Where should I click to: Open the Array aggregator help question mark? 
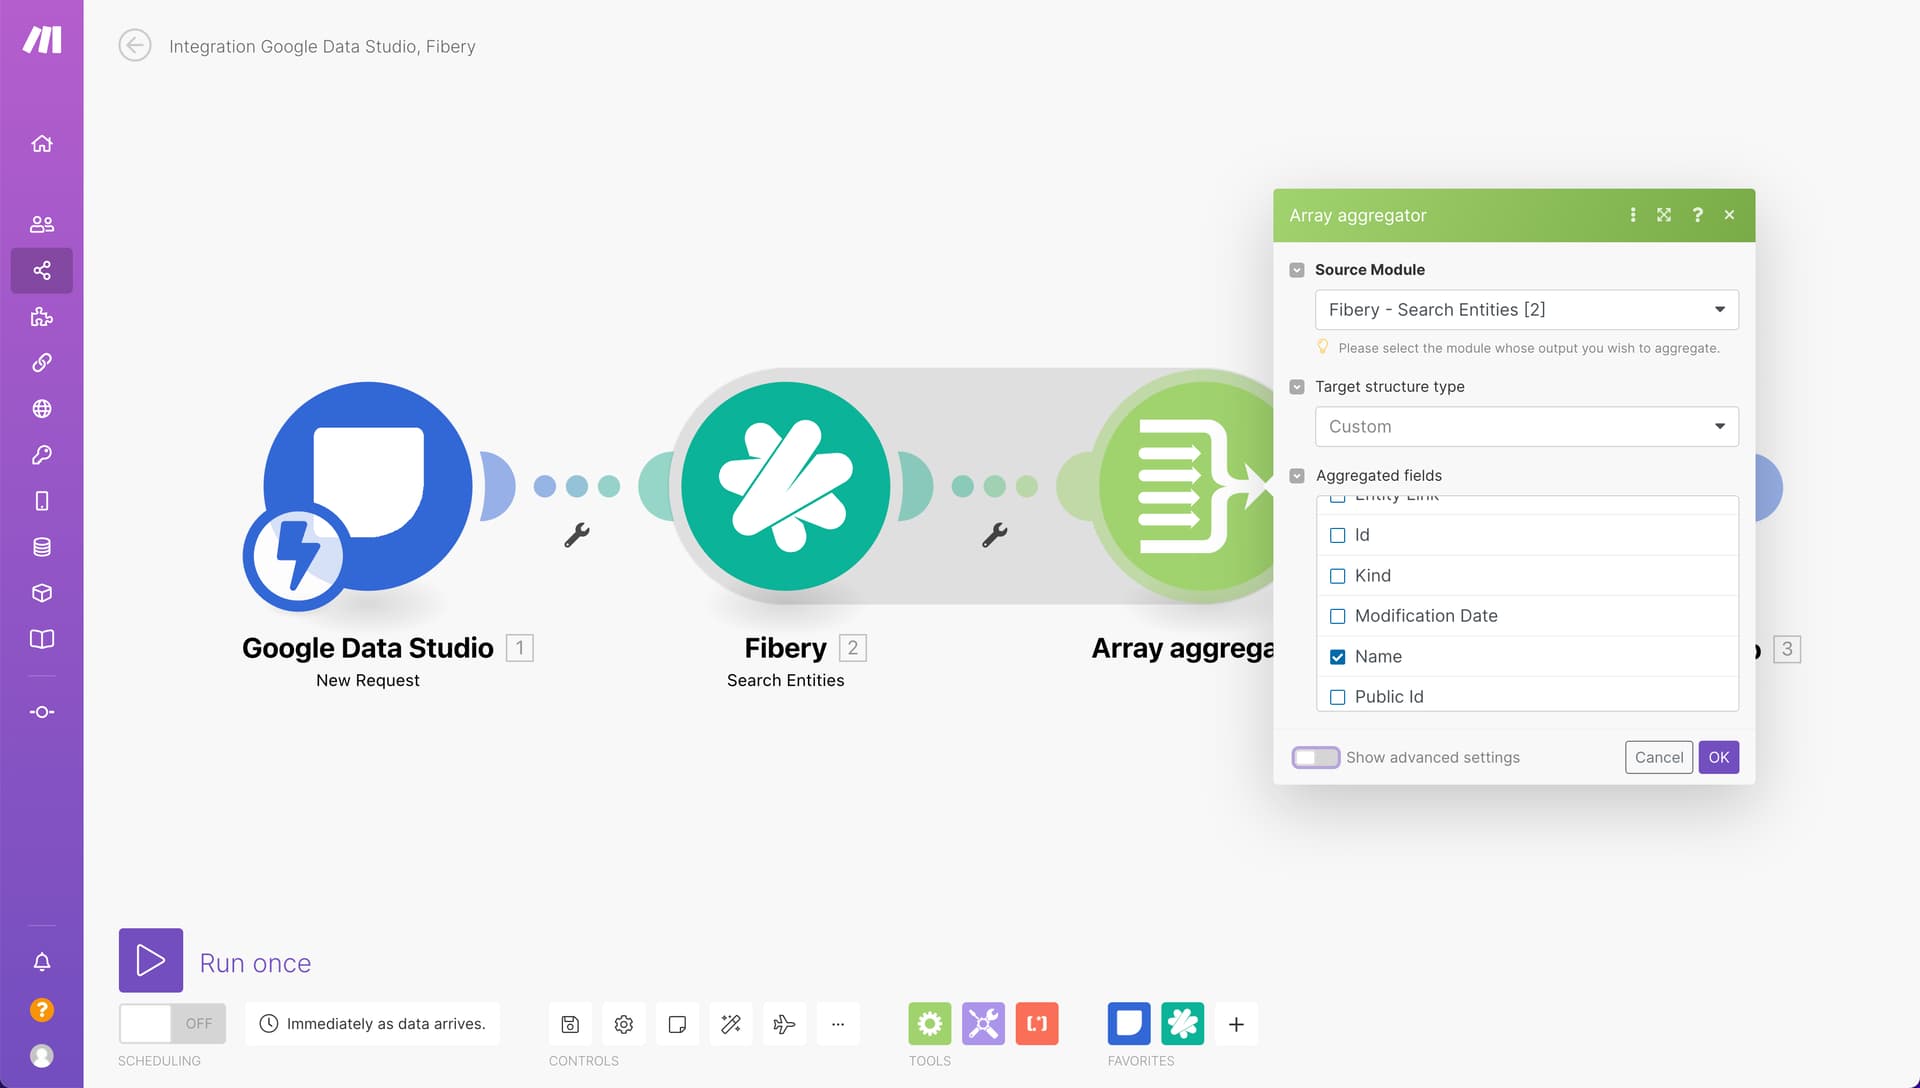[1697, 215]
